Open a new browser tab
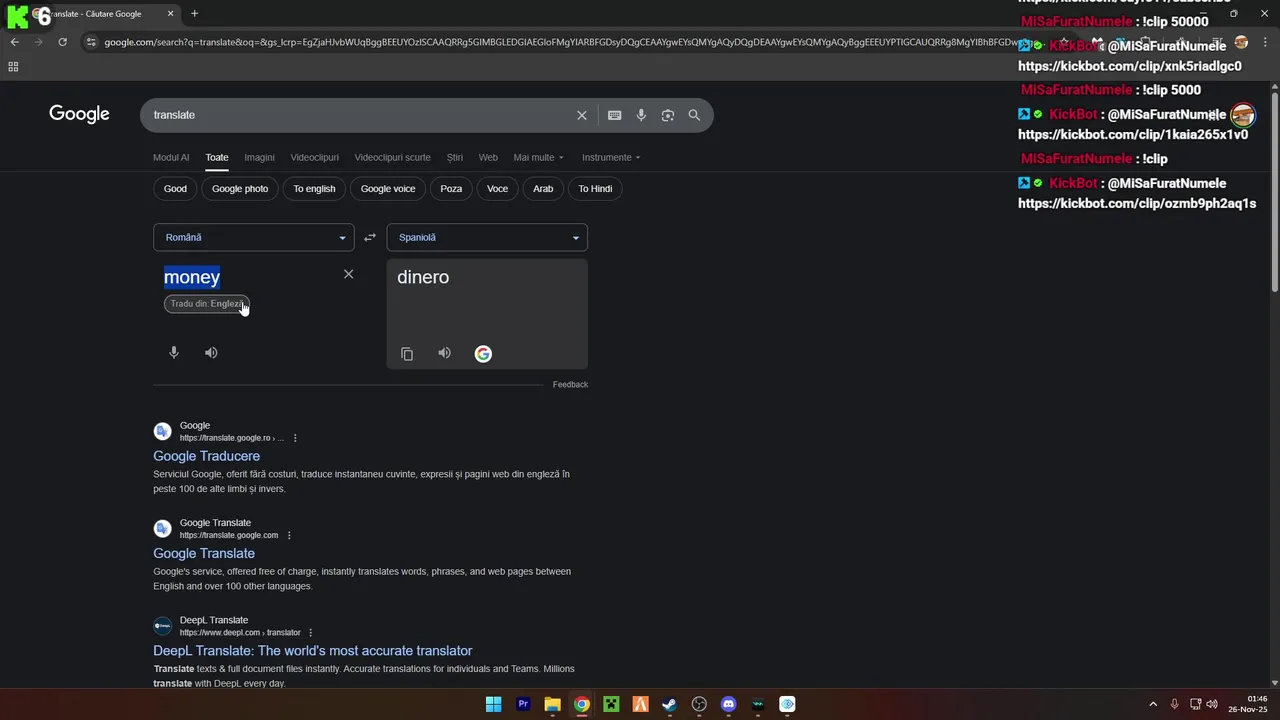 coord(194,14)
